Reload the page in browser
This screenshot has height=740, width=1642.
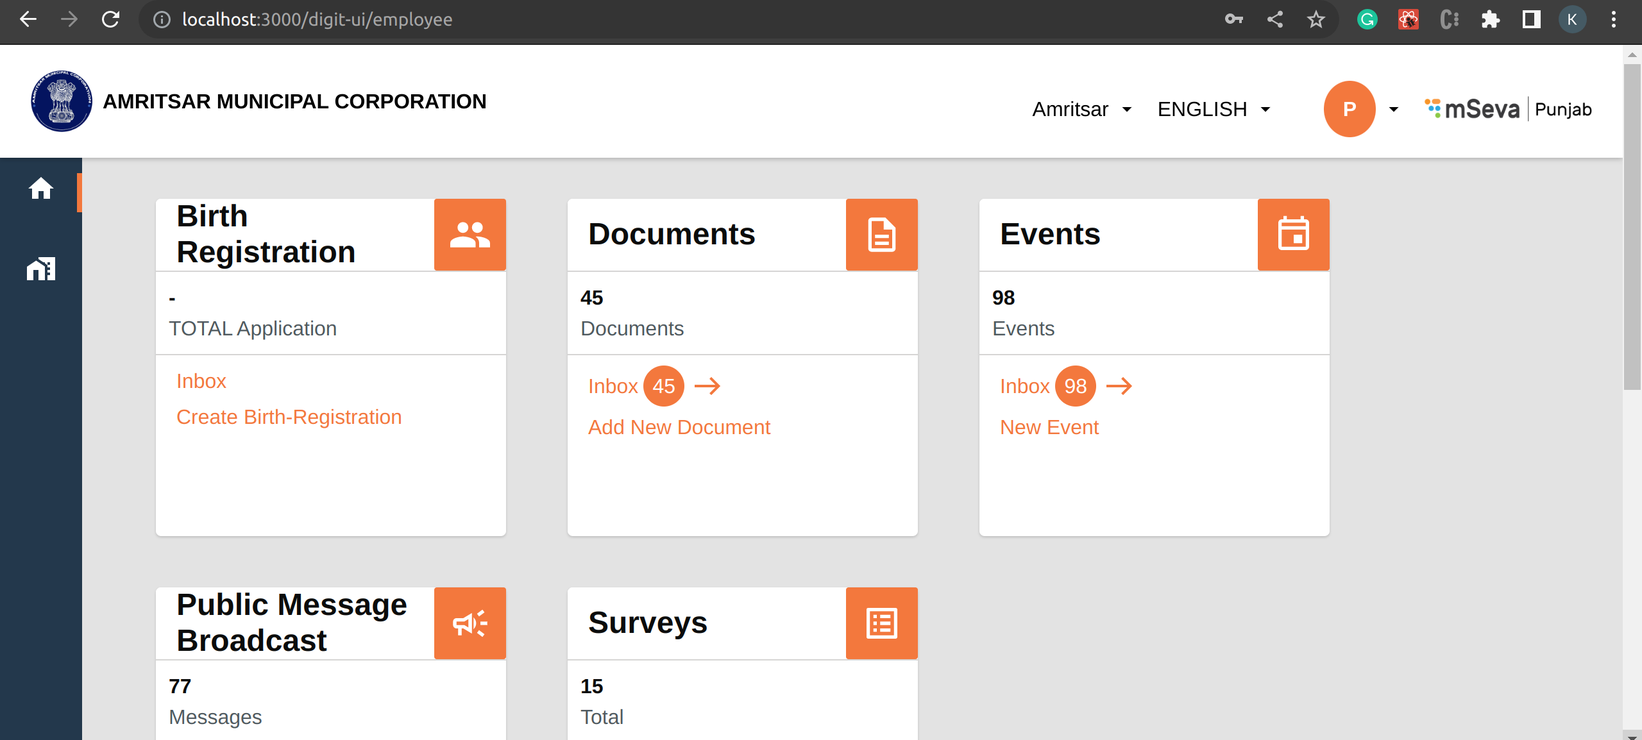[111, 20]
